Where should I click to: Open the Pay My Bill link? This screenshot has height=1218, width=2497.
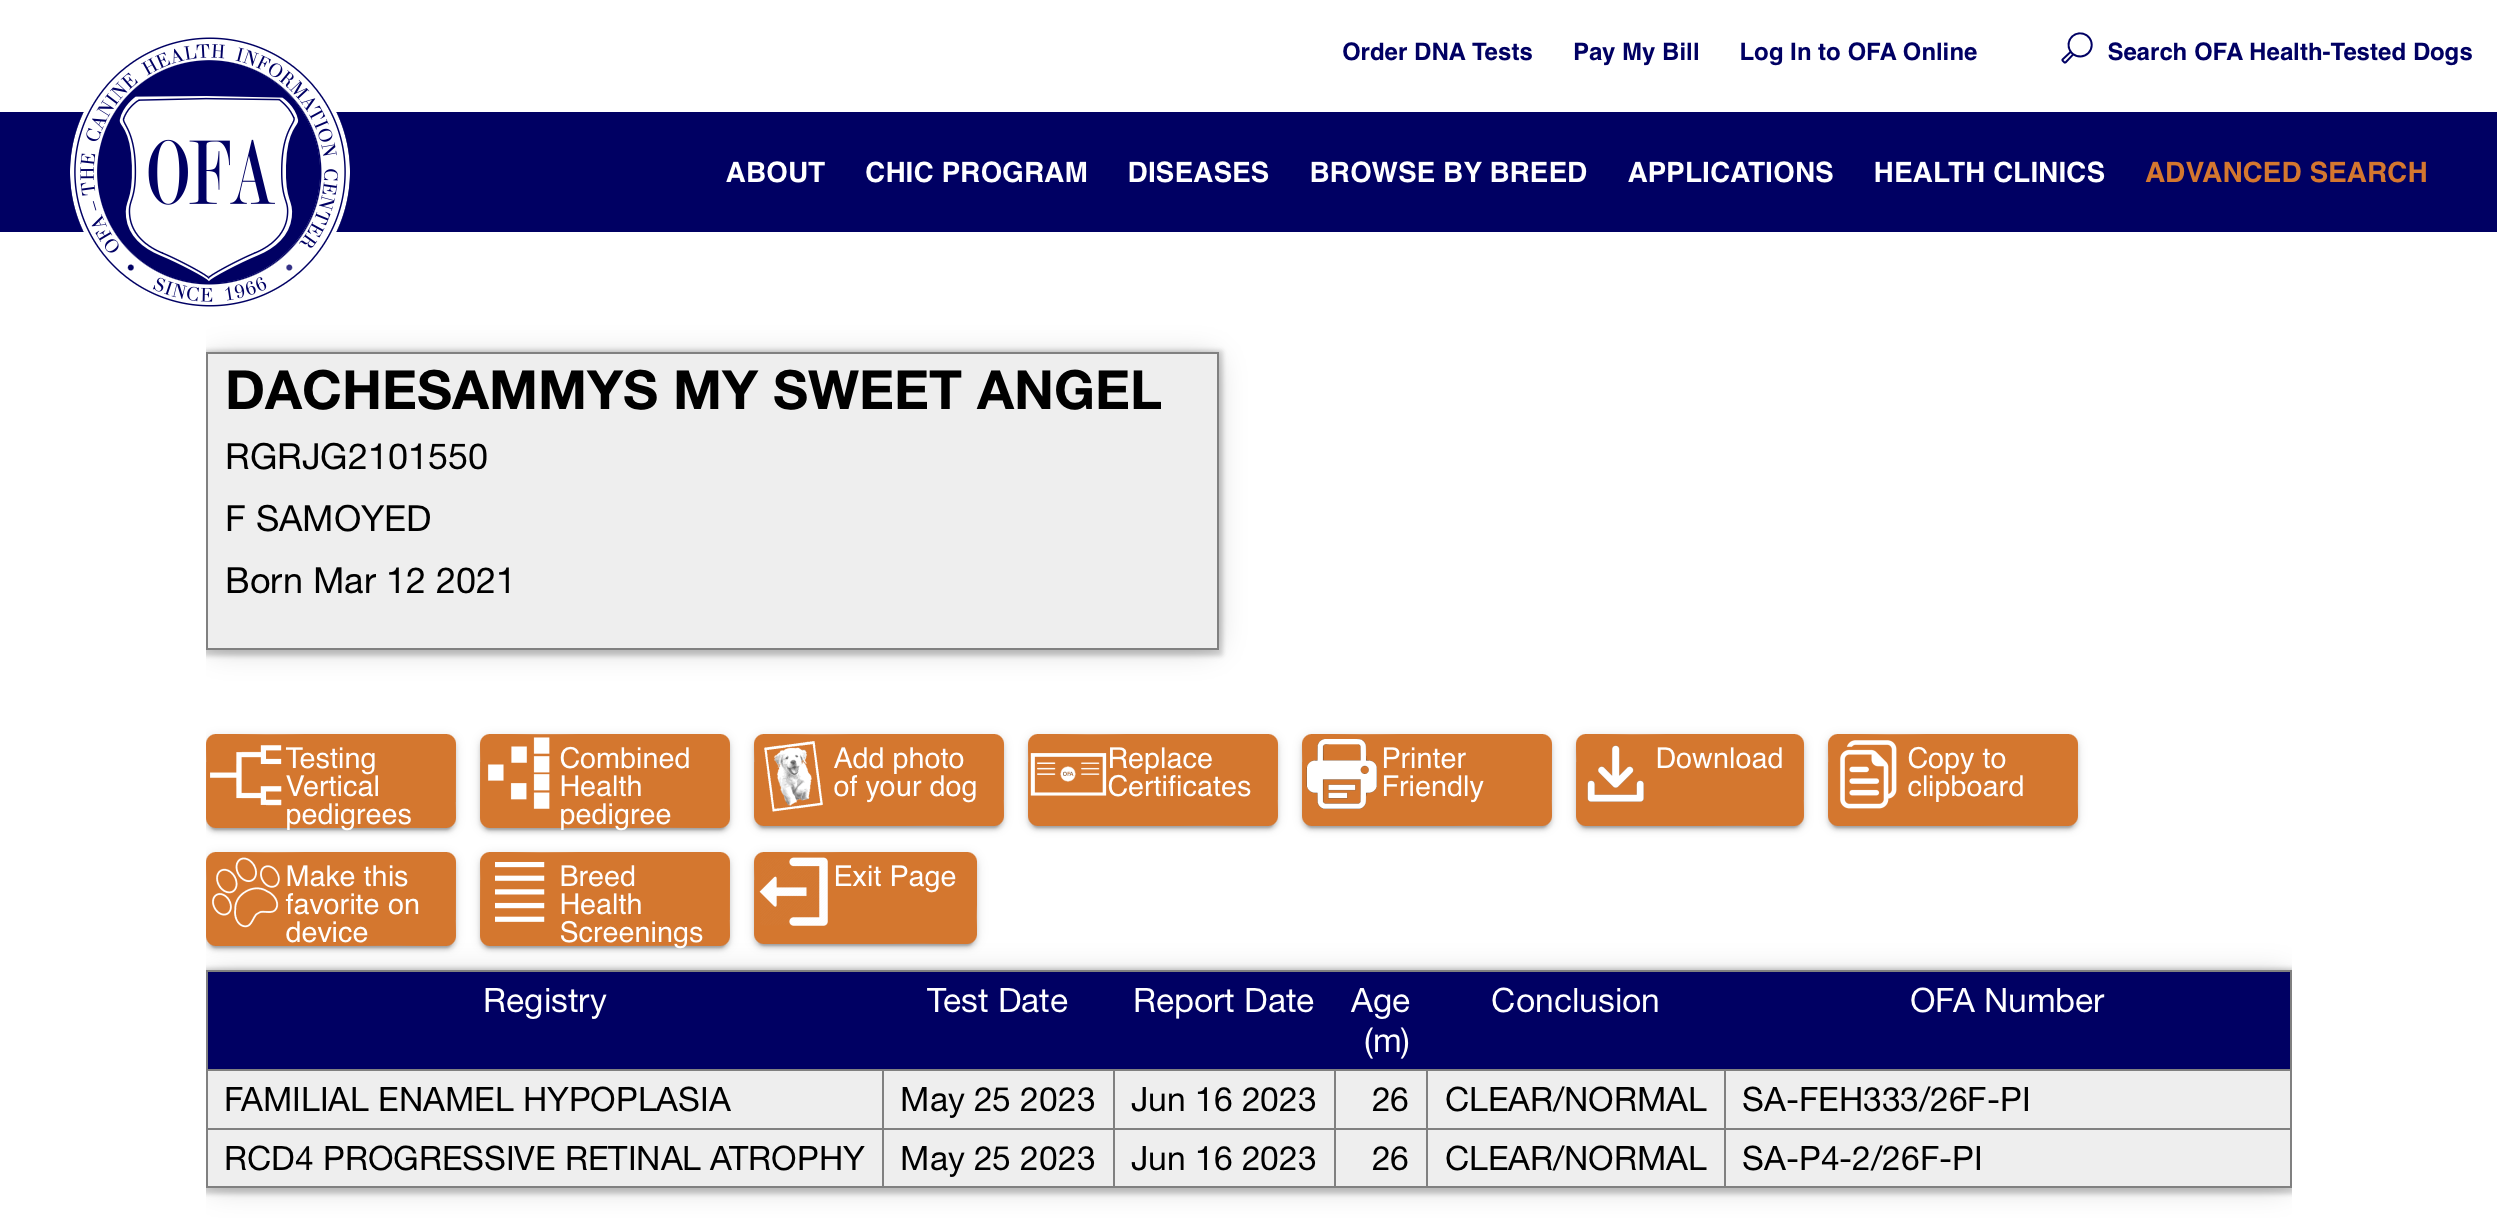point(1635,52)
